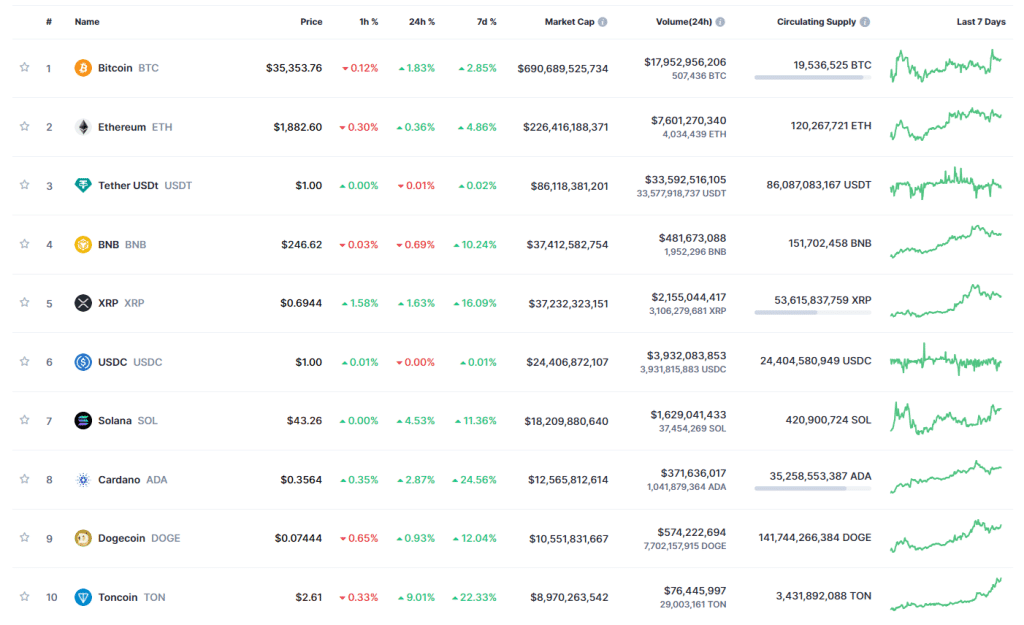Click the blue USDC logo icon
Image resolution: width=1024 pixels, height=625 pixels.
point(83,362)
